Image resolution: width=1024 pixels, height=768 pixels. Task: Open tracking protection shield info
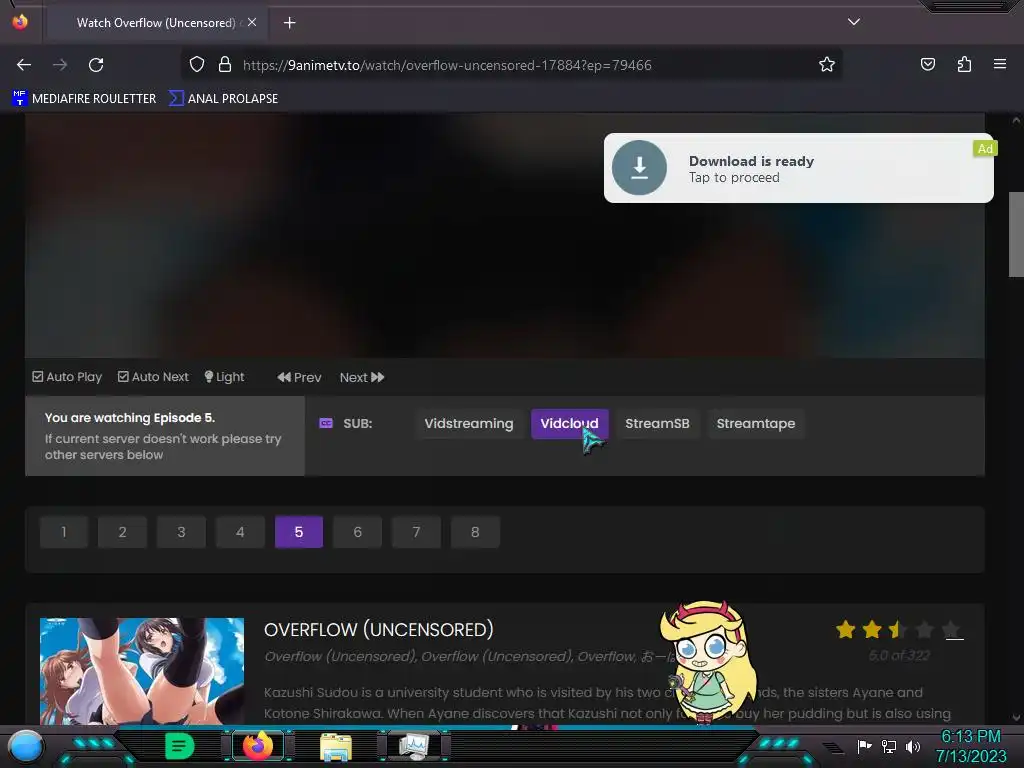[x=197, y=65]
